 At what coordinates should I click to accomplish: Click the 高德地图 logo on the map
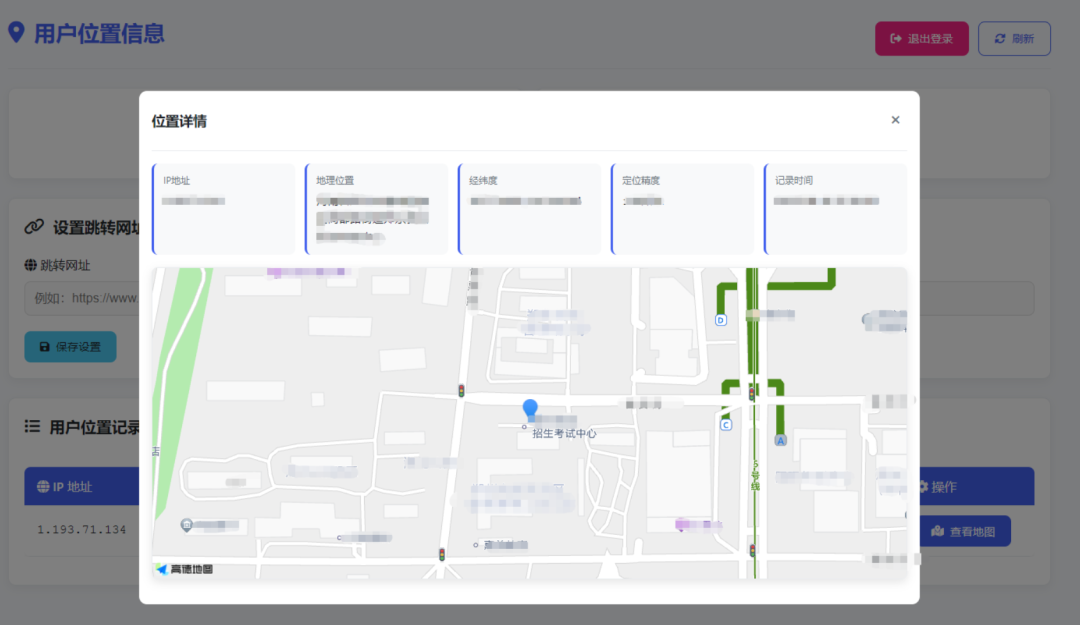click(184, 569)
